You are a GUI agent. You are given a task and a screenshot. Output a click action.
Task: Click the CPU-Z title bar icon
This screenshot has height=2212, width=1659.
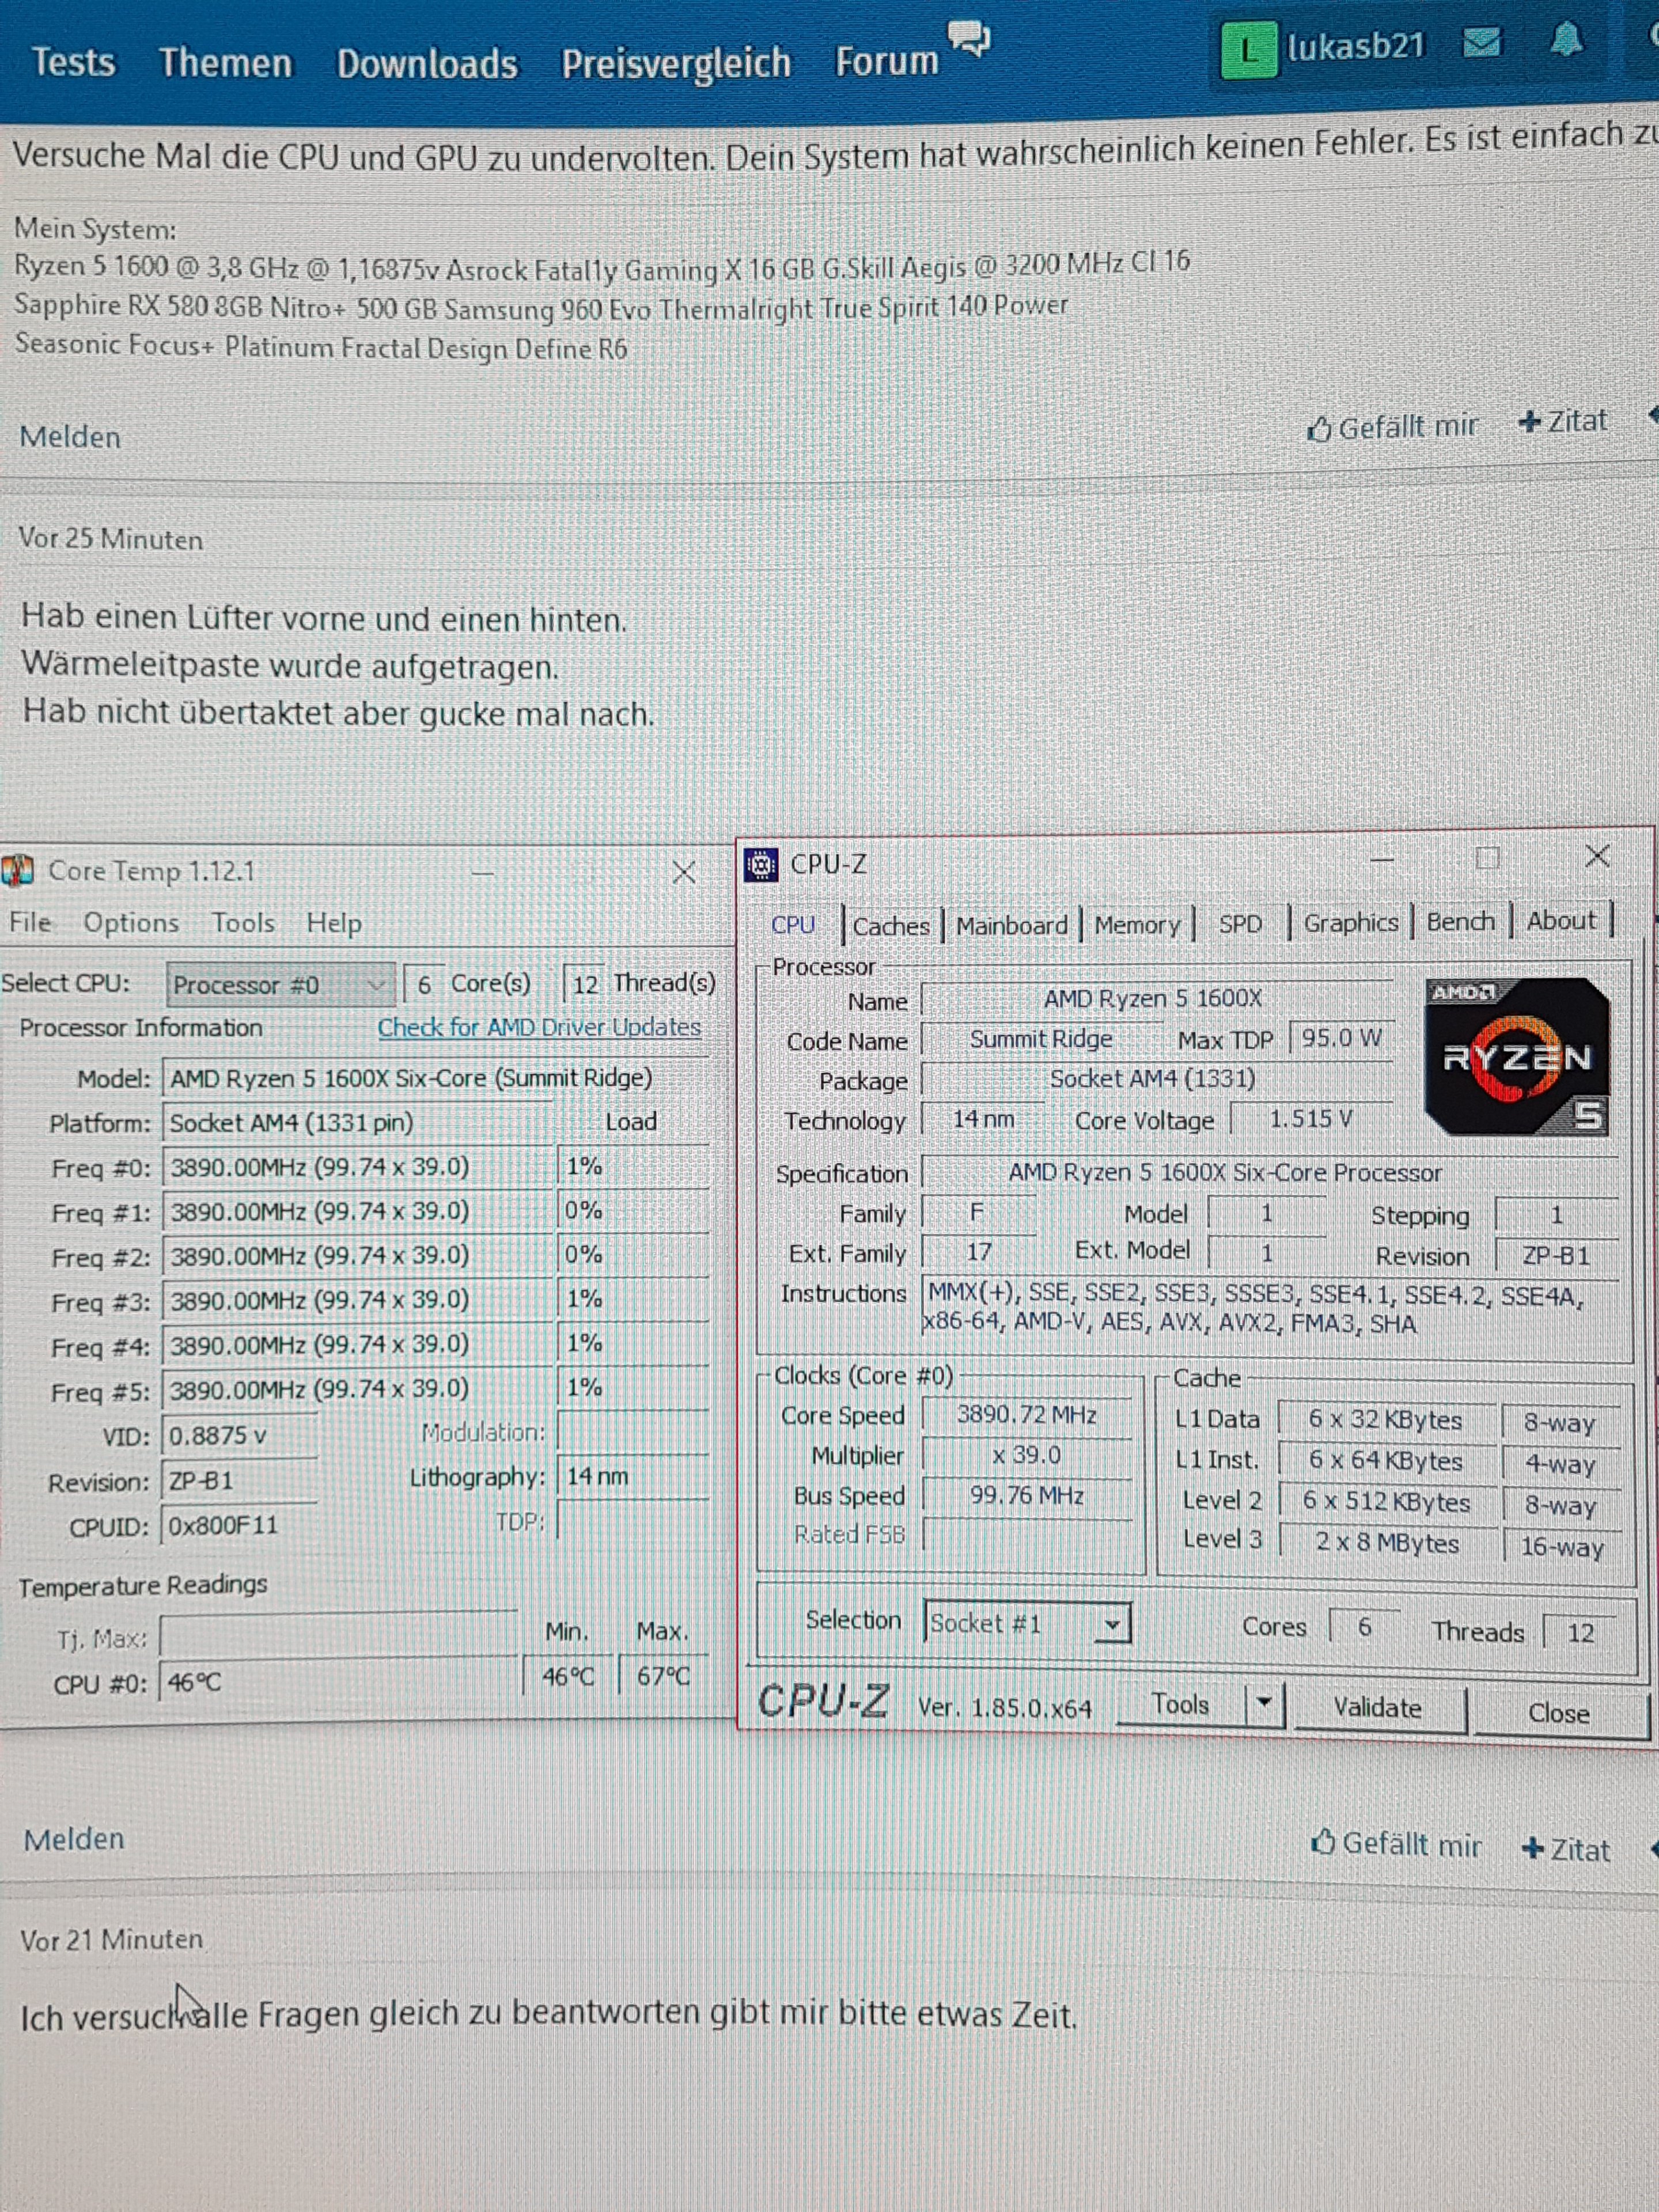click(x=761, y=865)
